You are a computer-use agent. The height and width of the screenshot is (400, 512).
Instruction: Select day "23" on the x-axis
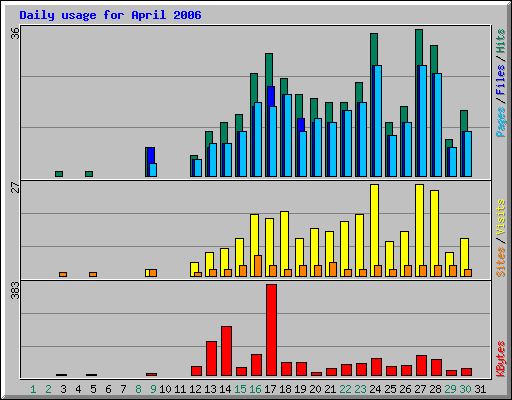click(x=360, y=389)
